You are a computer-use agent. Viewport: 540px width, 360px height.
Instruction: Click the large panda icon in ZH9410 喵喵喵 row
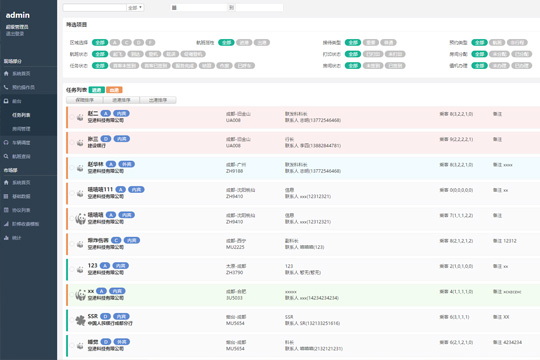click(x=81, y=218)
